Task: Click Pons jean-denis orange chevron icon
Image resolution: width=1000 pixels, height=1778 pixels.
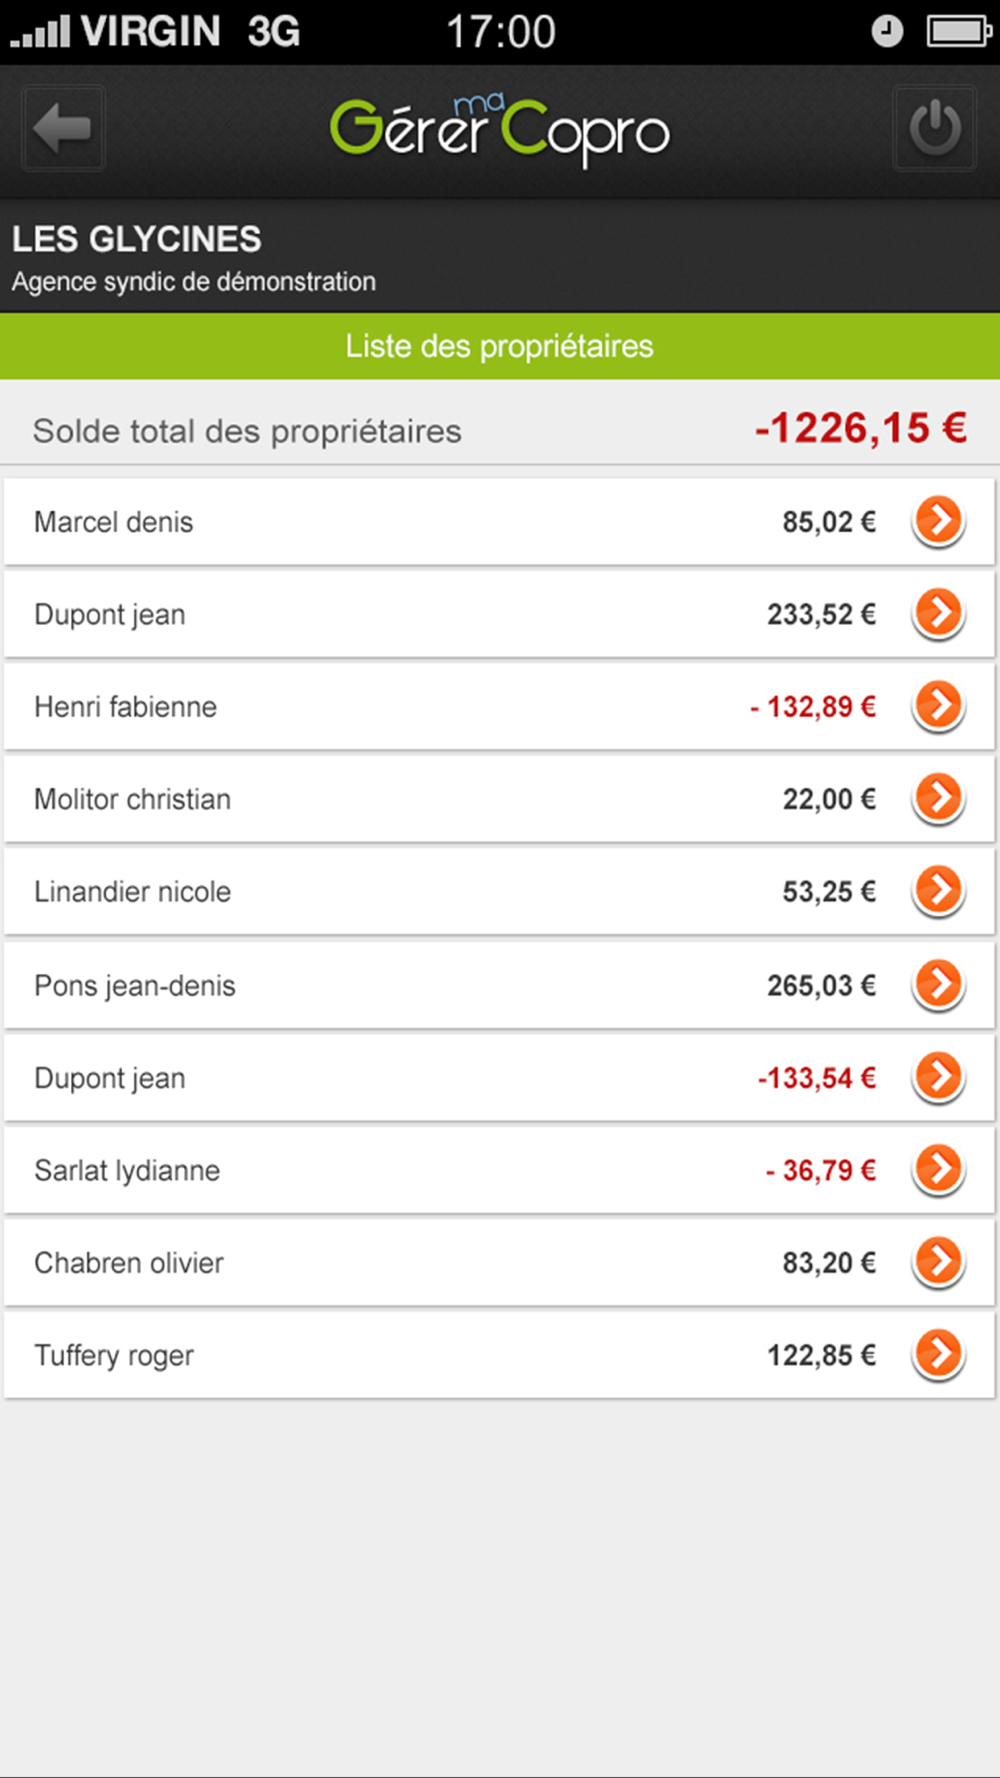Action: pyautogui.click(x=939, y=984)
